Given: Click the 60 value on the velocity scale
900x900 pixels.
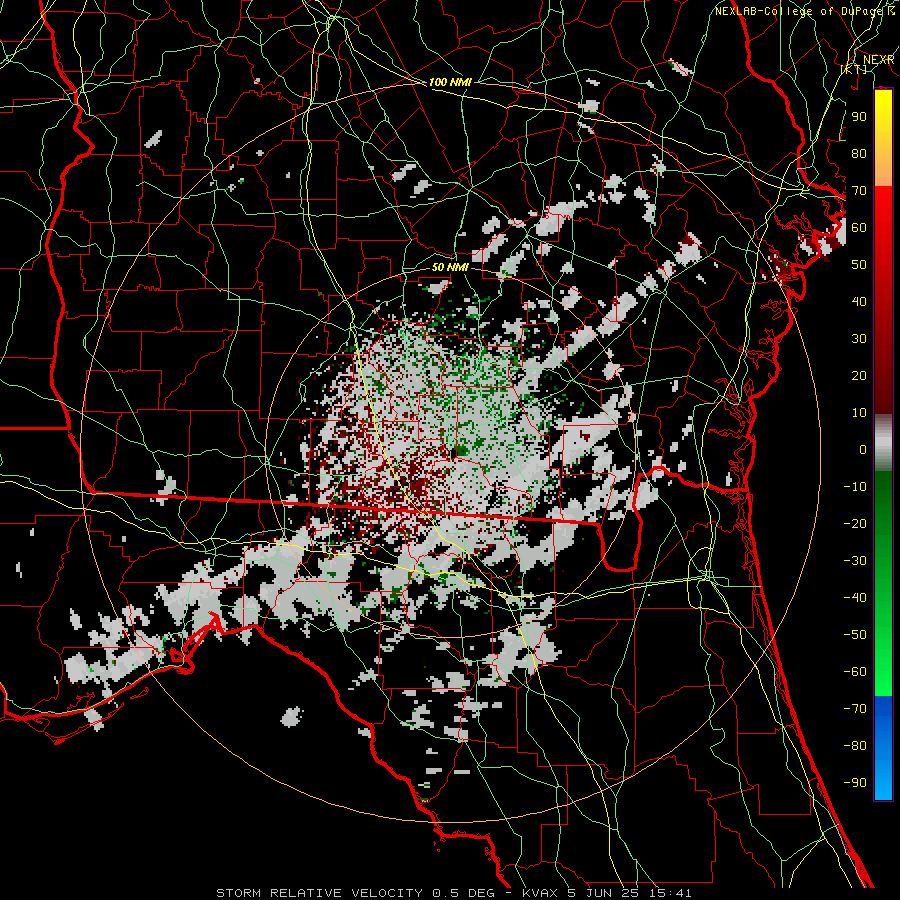Looking at the screenshot, I should pos(859,228).
